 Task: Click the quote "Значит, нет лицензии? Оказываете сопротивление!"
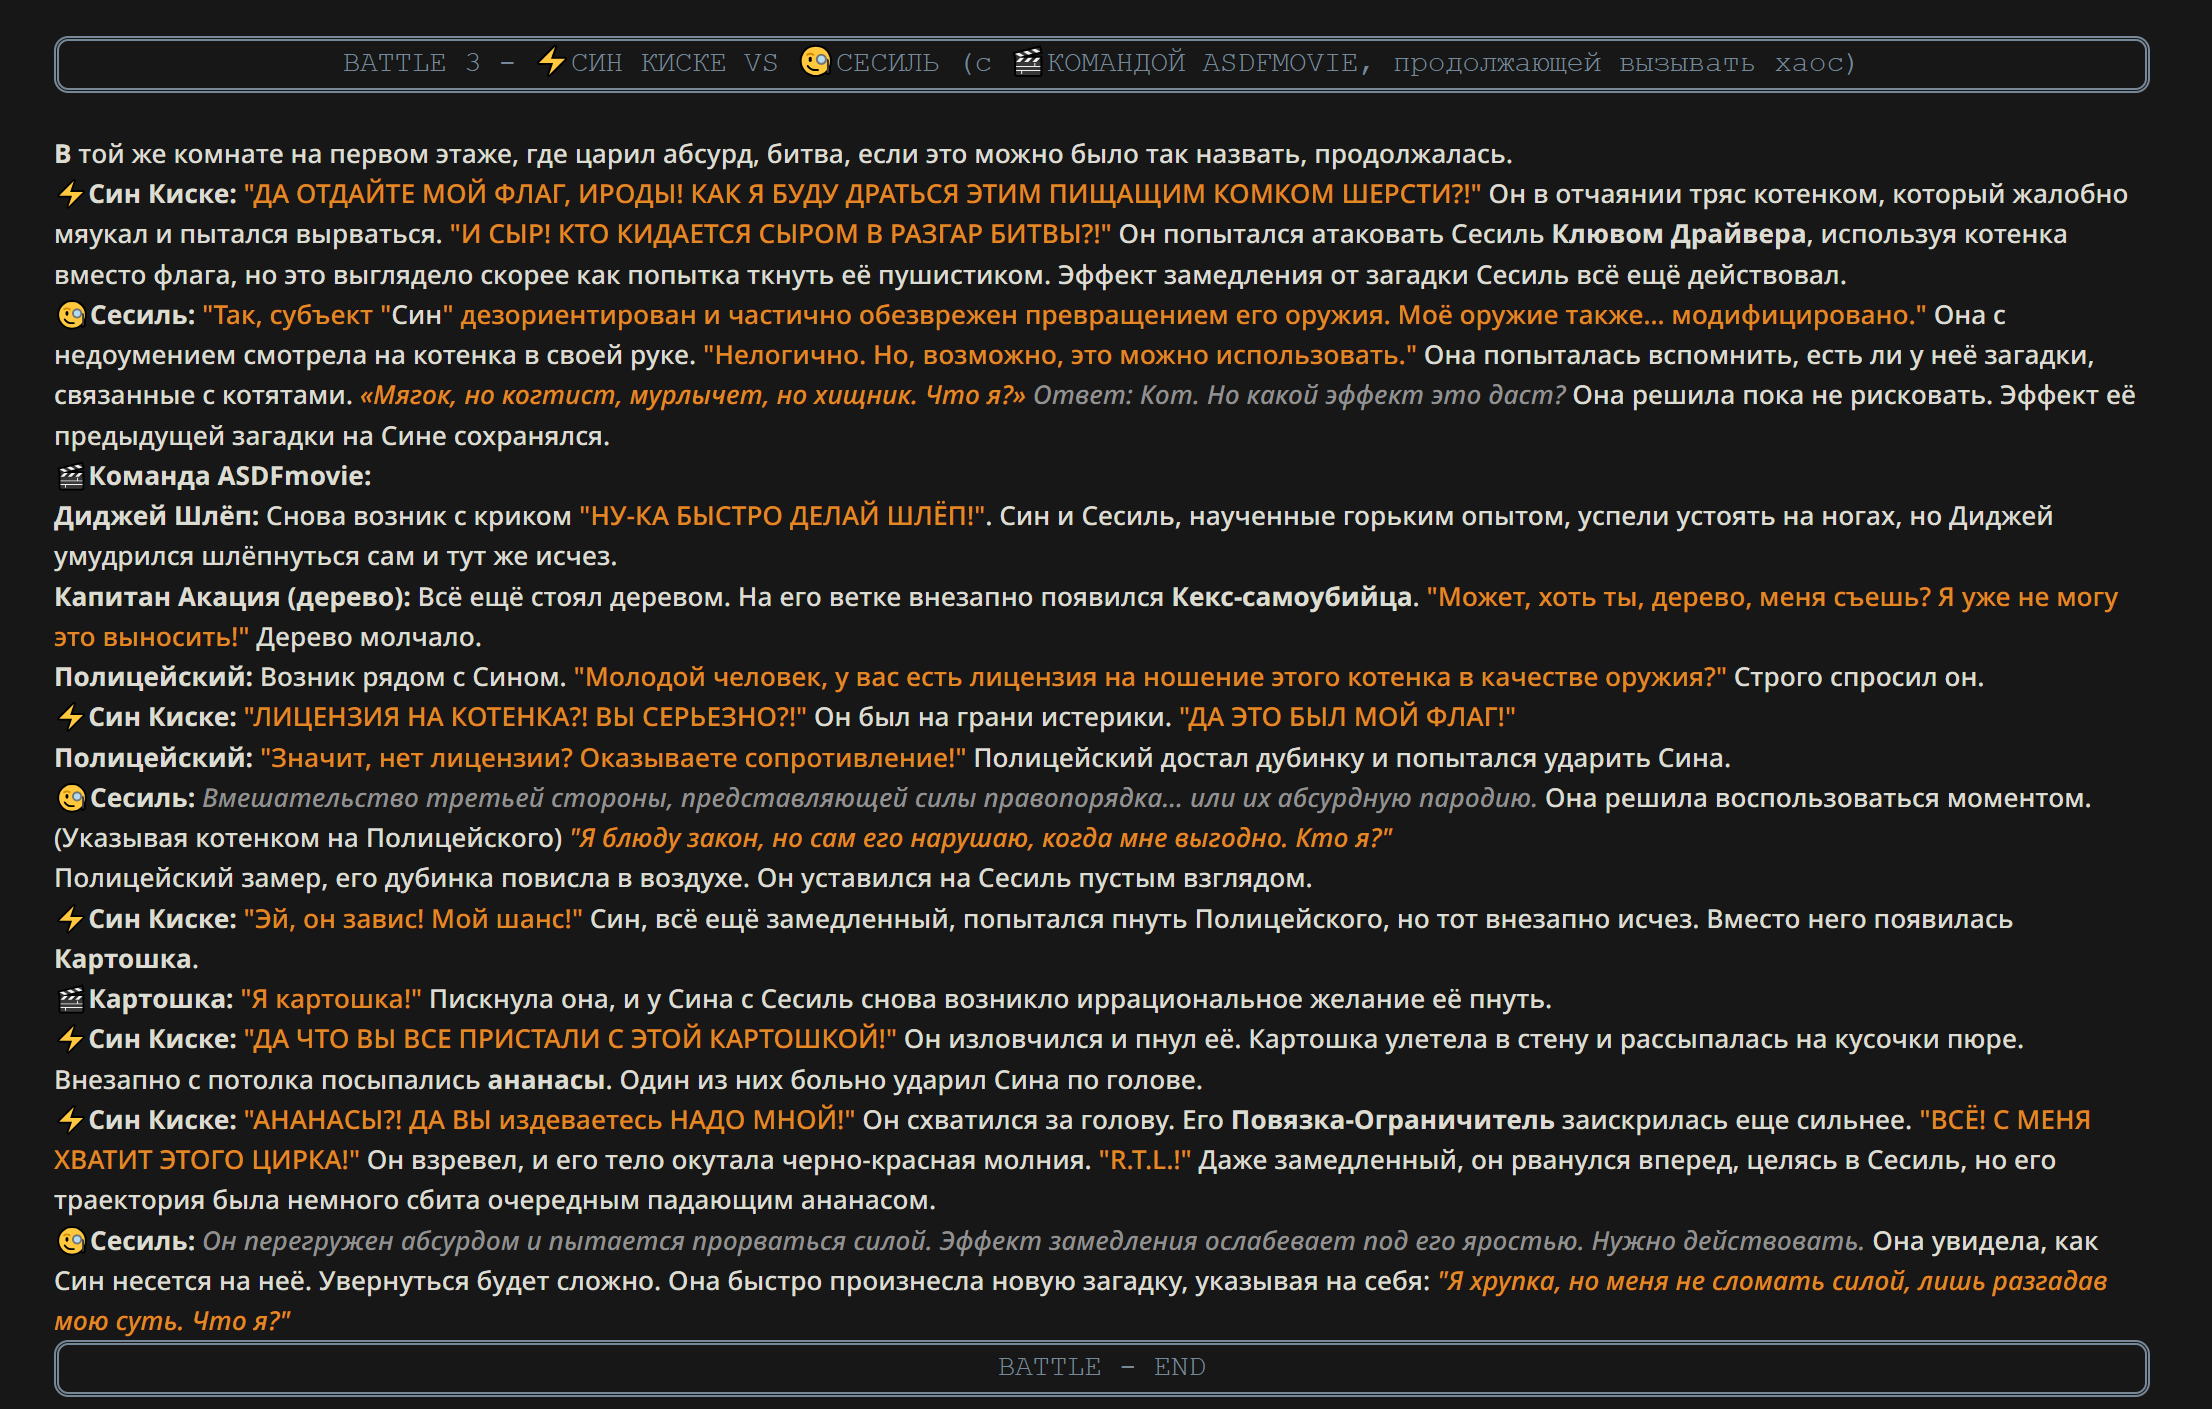613,758
